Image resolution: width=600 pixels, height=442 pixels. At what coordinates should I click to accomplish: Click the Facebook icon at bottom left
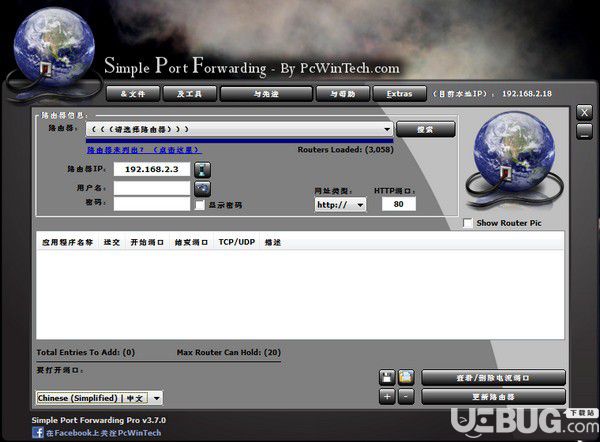[x=38, y=433]
